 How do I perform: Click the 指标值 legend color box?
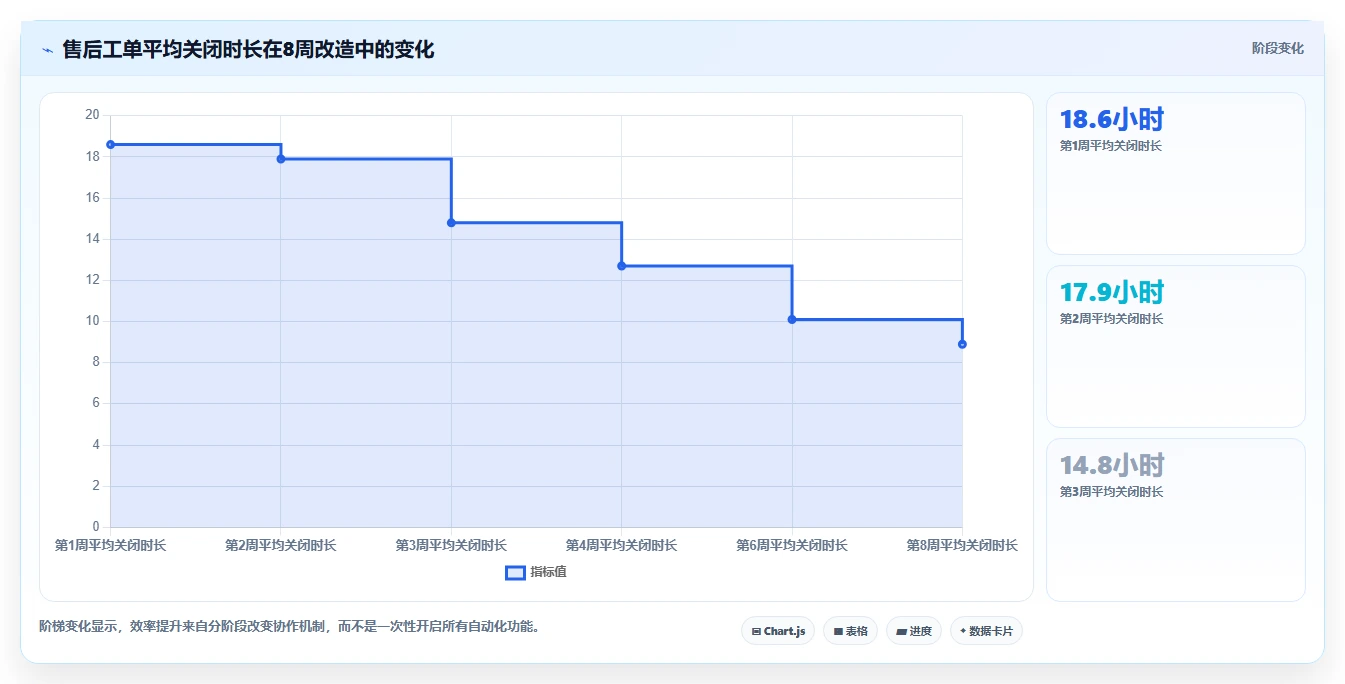pos(515,572)
